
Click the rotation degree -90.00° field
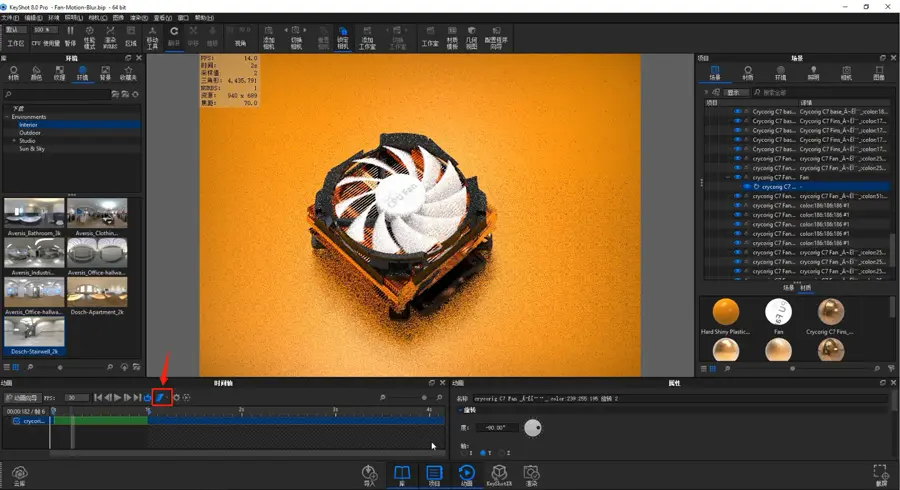(497, 427)
